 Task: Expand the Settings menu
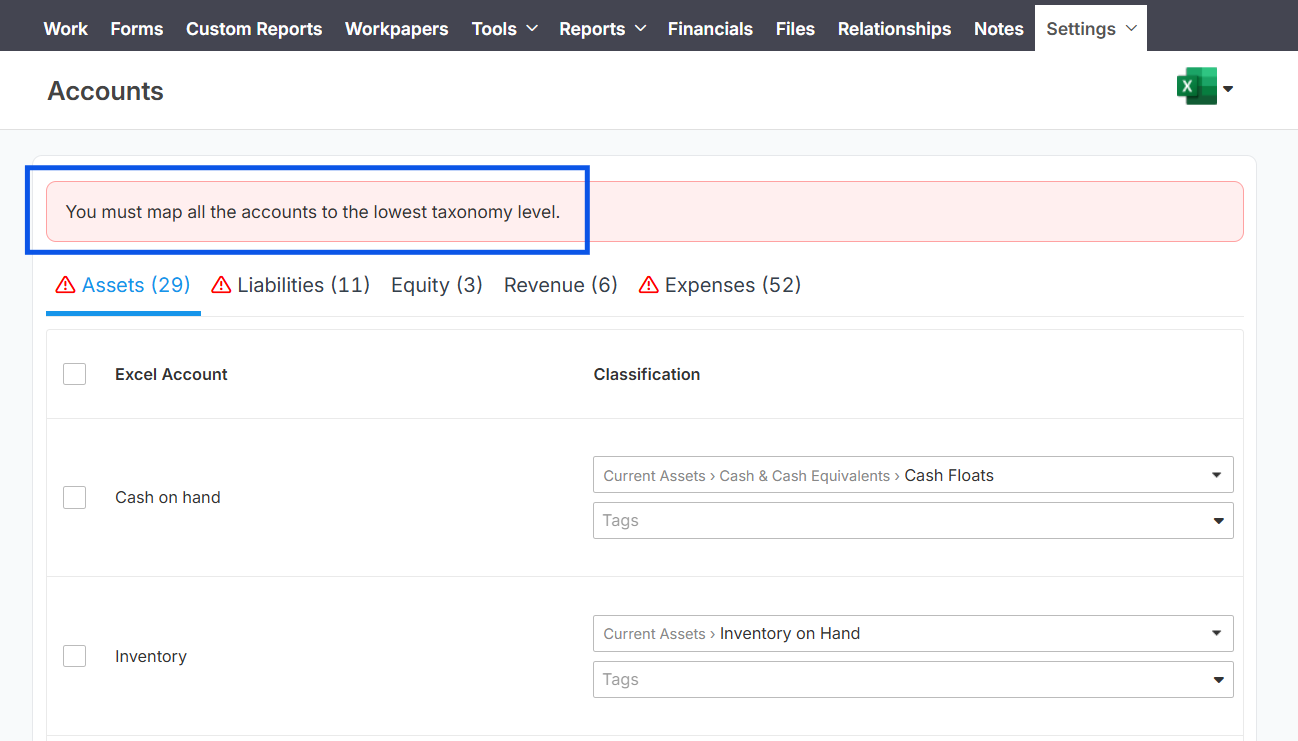click(x=1091, y=28)
